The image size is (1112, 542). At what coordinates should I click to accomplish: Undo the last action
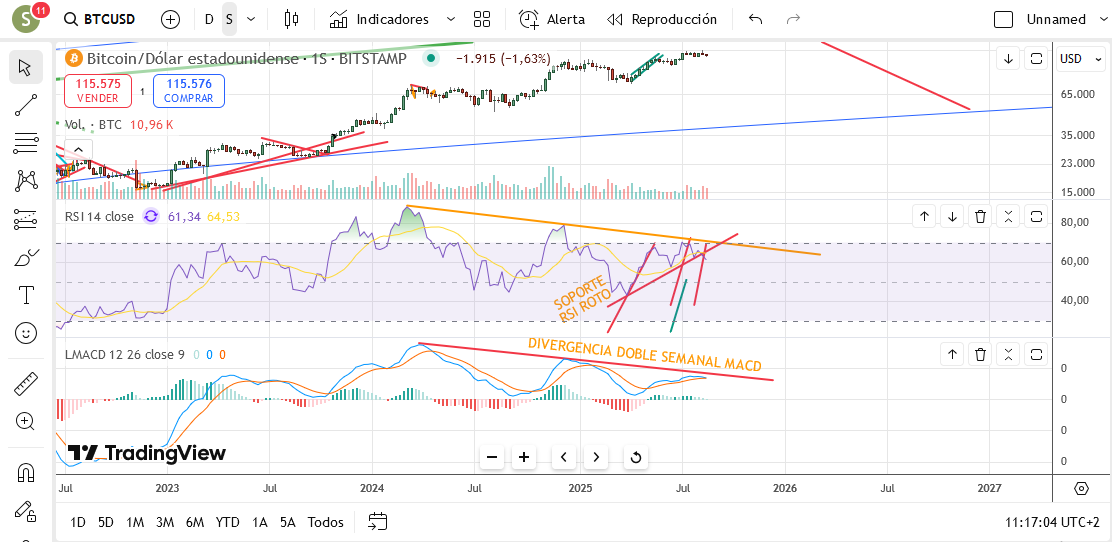pos(756,19)
